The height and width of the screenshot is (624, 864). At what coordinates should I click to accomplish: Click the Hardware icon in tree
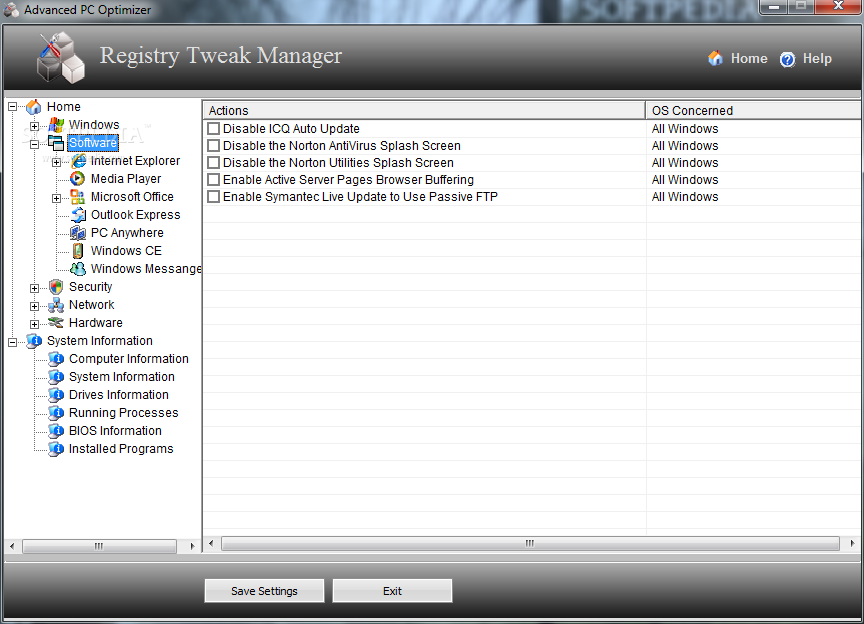point(56,322)
